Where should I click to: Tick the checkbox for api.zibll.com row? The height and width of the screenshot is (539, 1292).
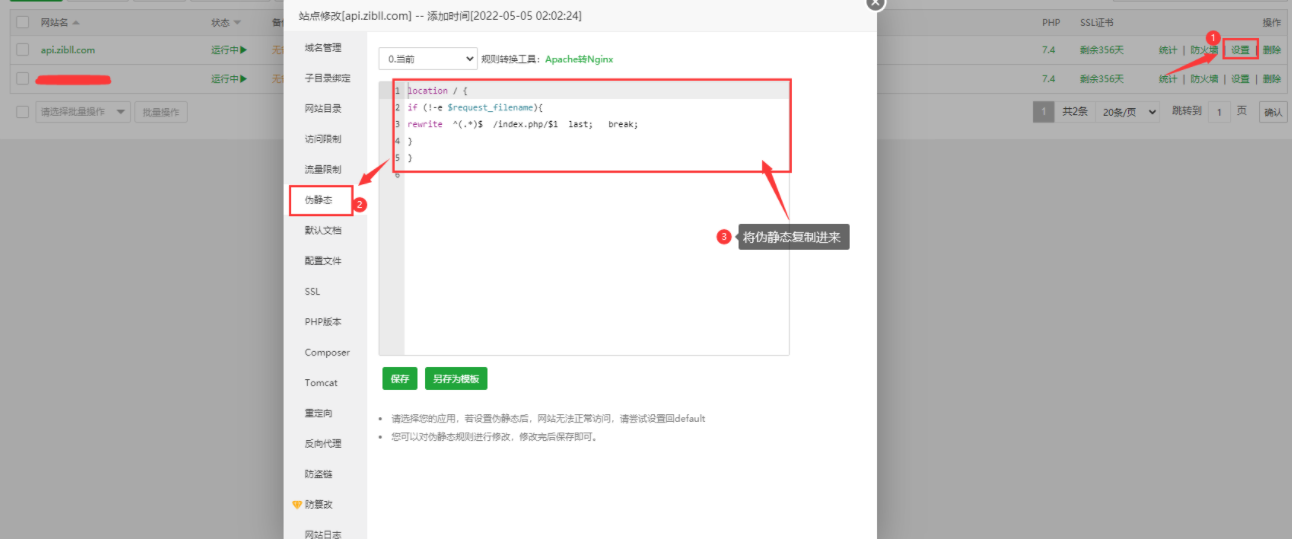pos(23,50)
